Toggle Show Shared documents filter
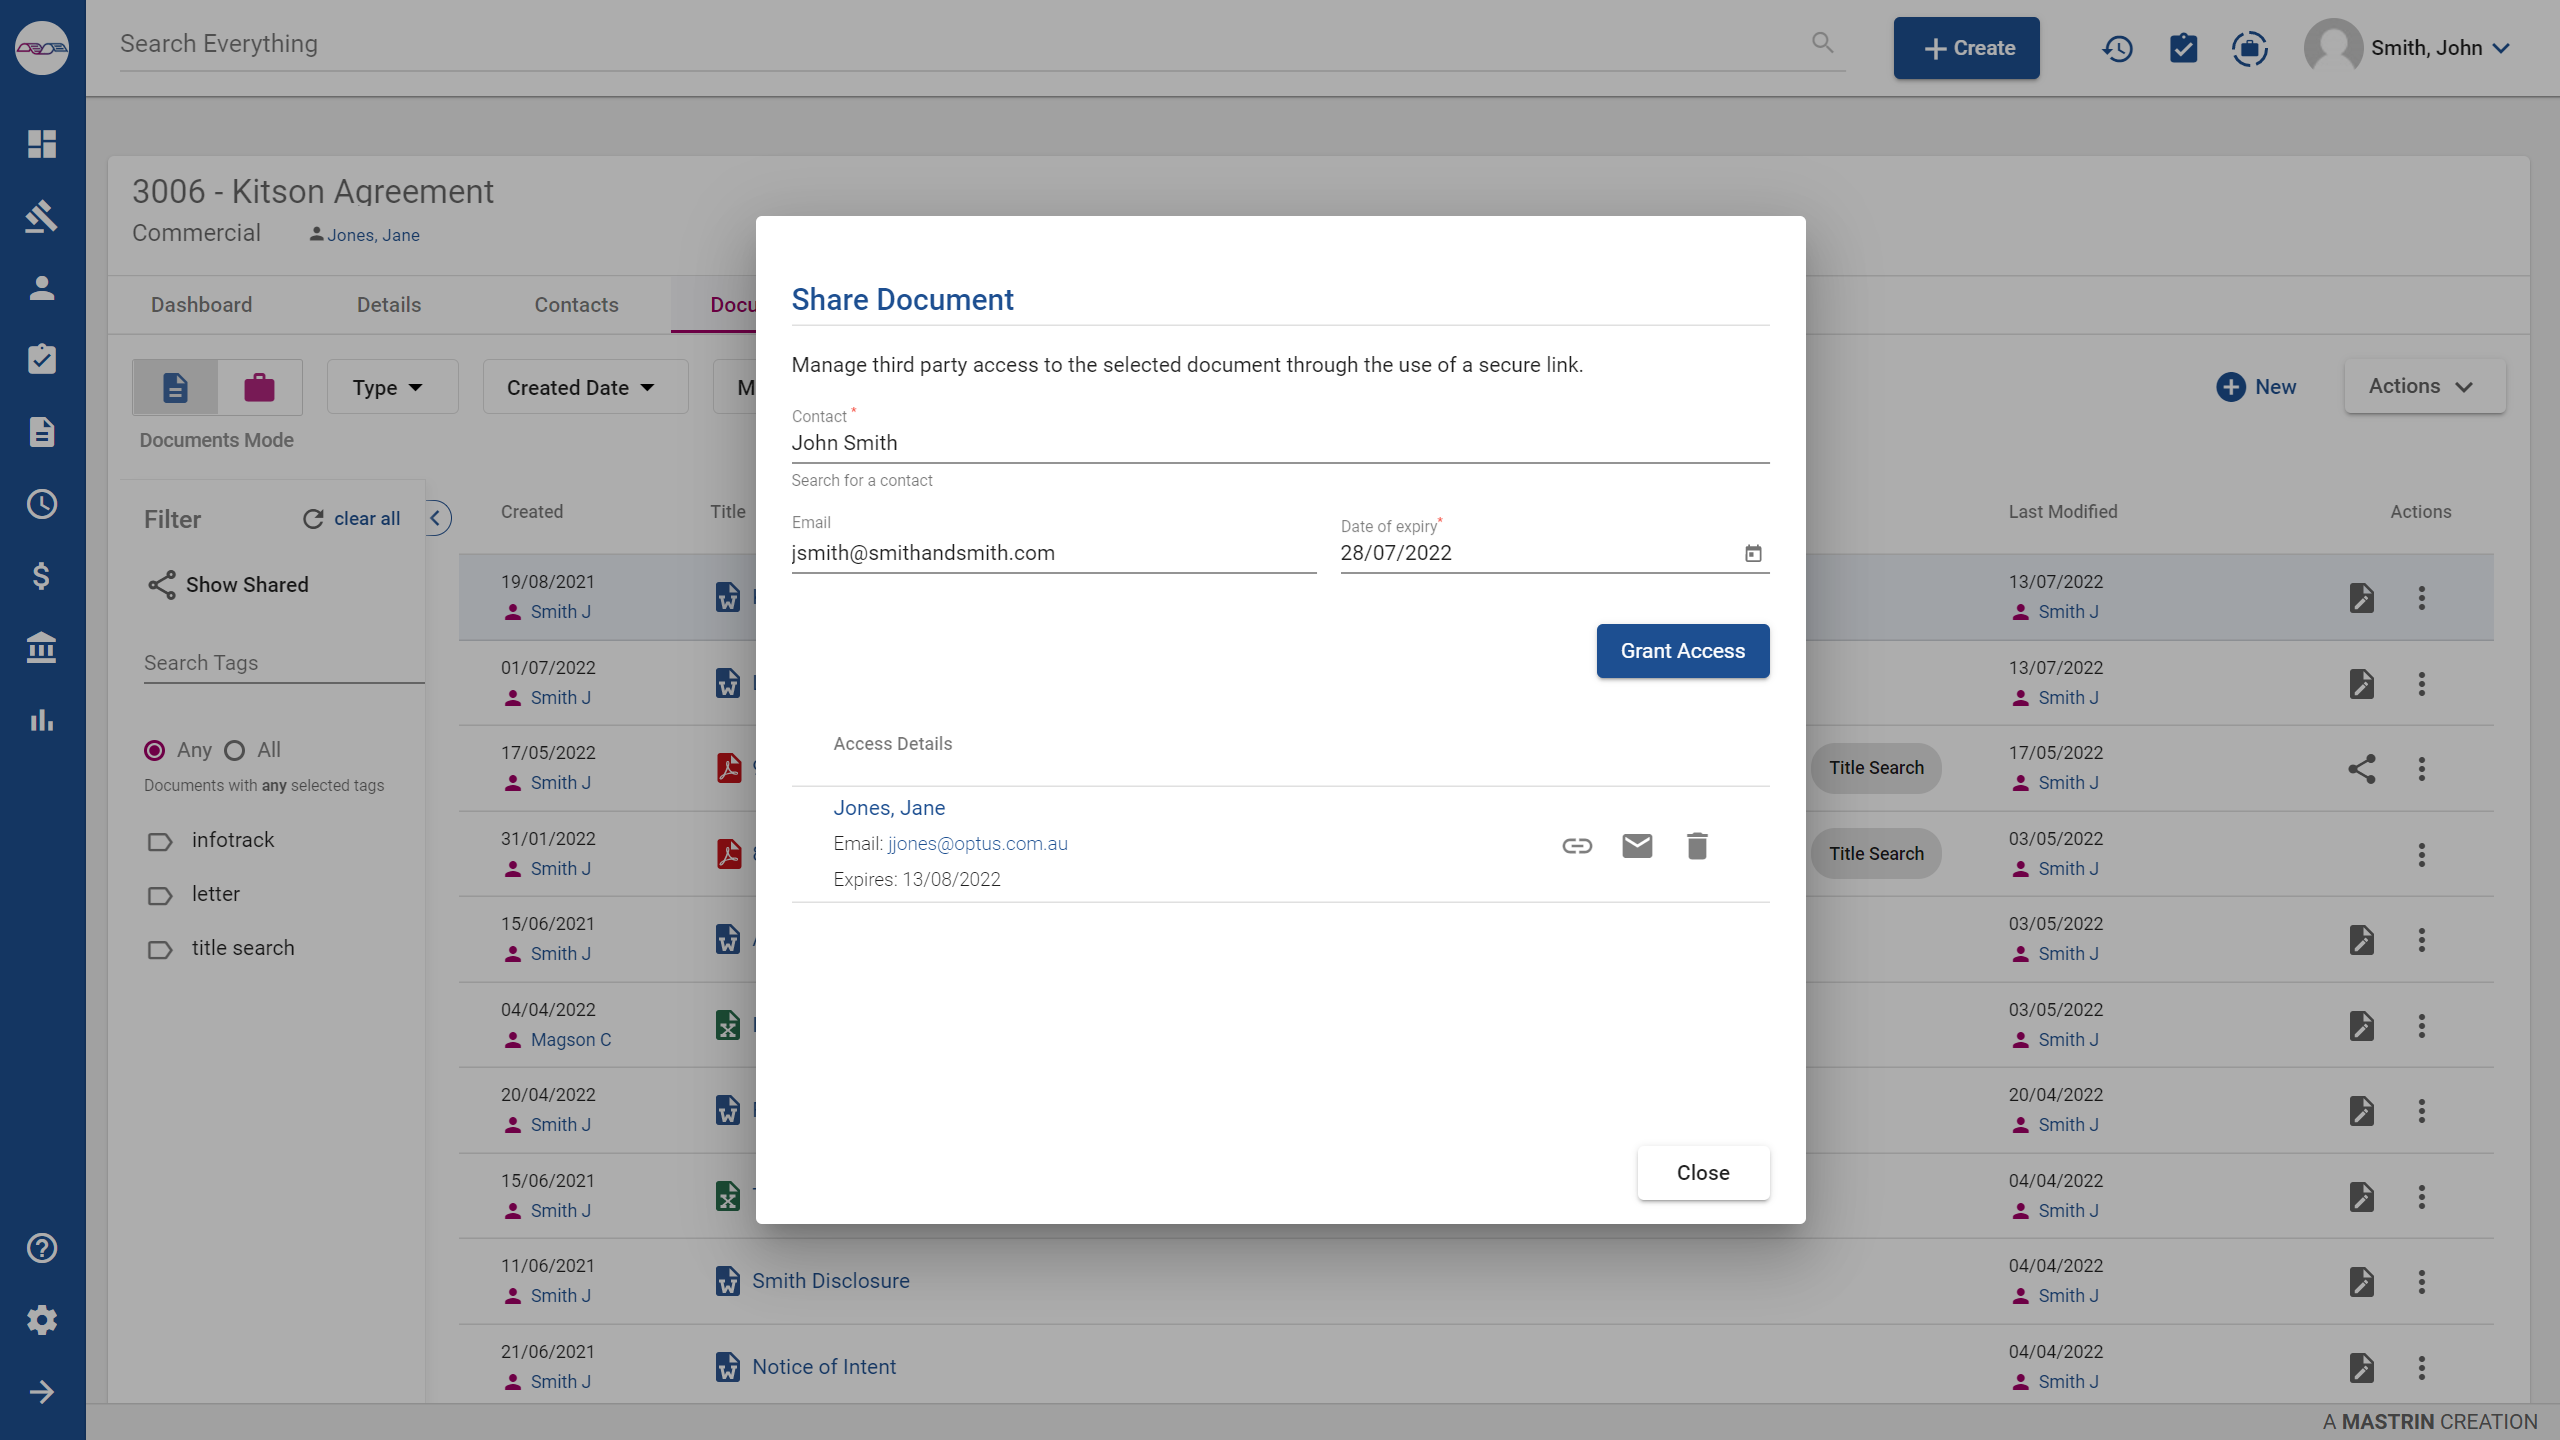 click(x=228, y=585)
